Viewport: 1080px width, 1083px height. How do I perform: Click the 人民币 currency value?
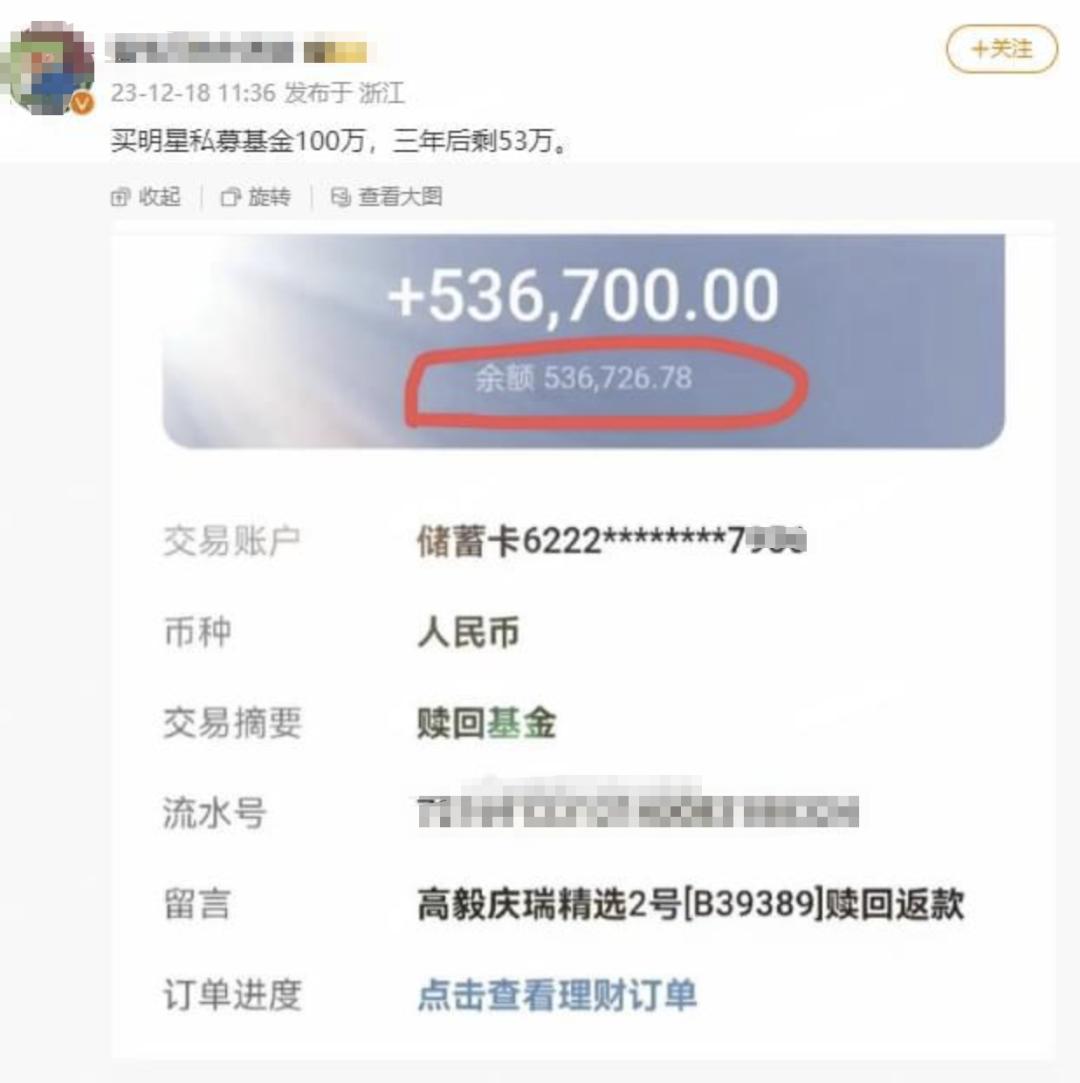(468, 631)
